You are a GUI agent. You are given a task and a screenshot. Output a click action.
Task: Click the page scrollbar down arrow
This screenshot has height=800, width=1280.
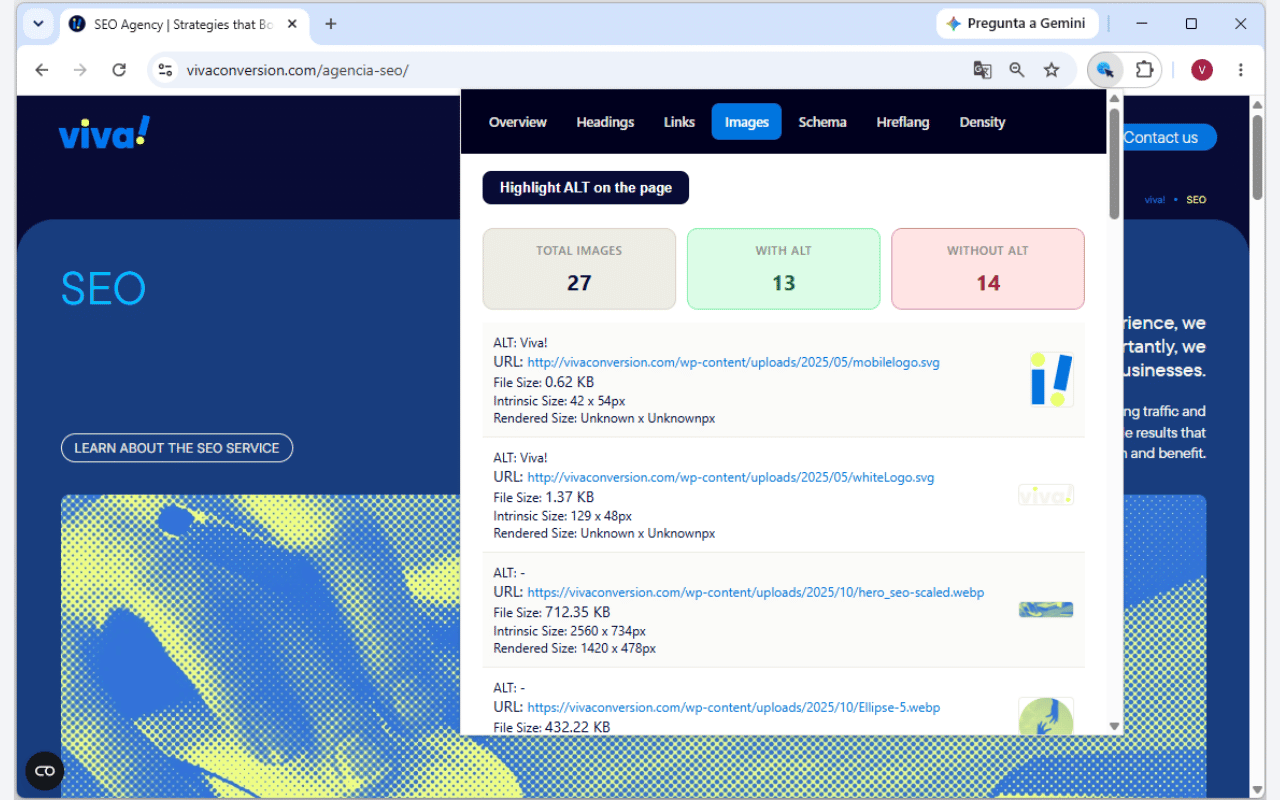click(x=1258, y=790)
